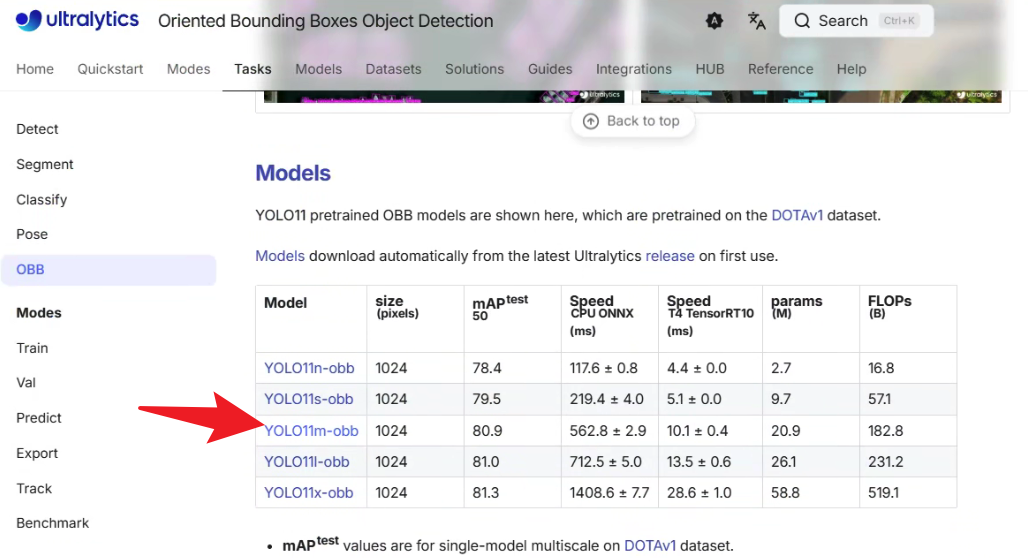Open the Quickstart tab
The image size is (1028, 558).
[110, 69]
